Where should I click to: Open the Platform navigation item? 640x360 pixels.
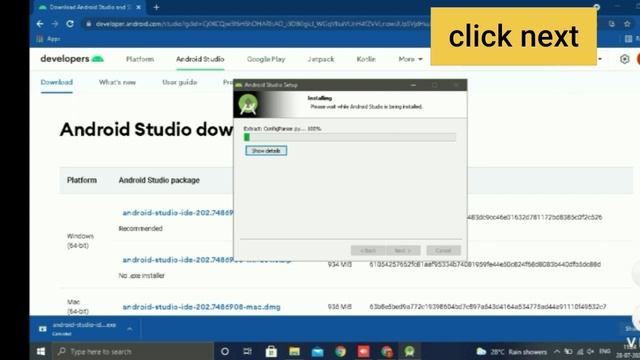[x=140, y=59]
